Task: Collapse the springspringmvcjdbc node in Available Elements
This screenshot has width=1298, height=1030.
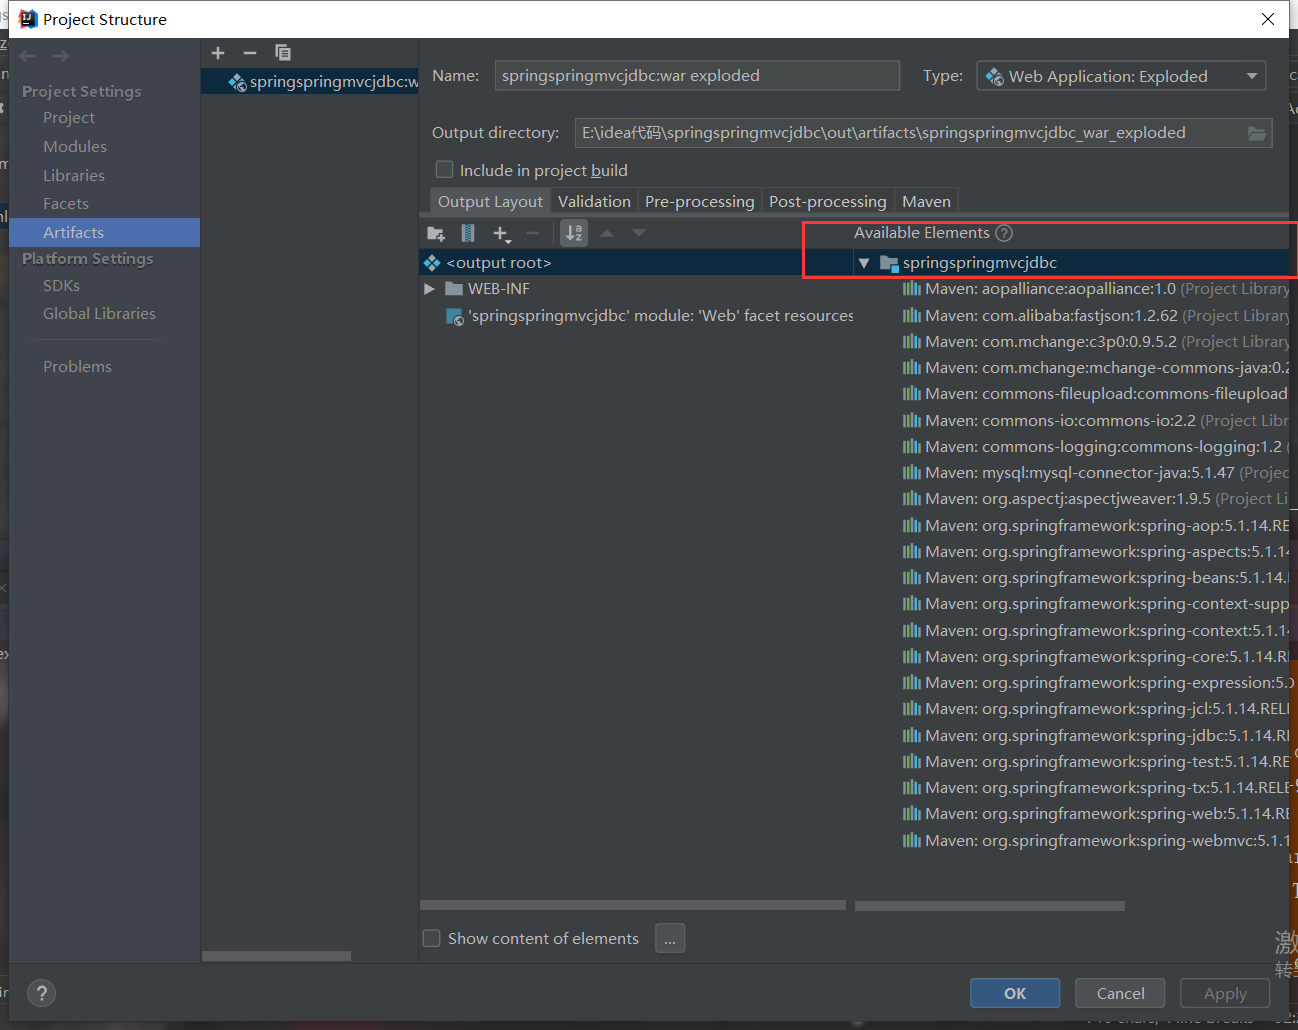Action: (x=863, y=262)
